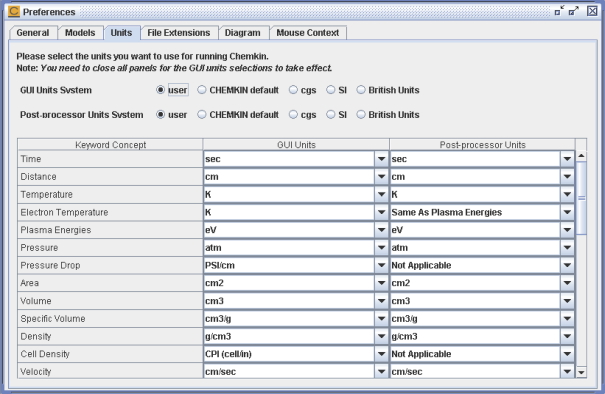Set GUI Units System to SI
Image resolution: width=605 pixels, height=394 pixels.
[x=336, y=90]
